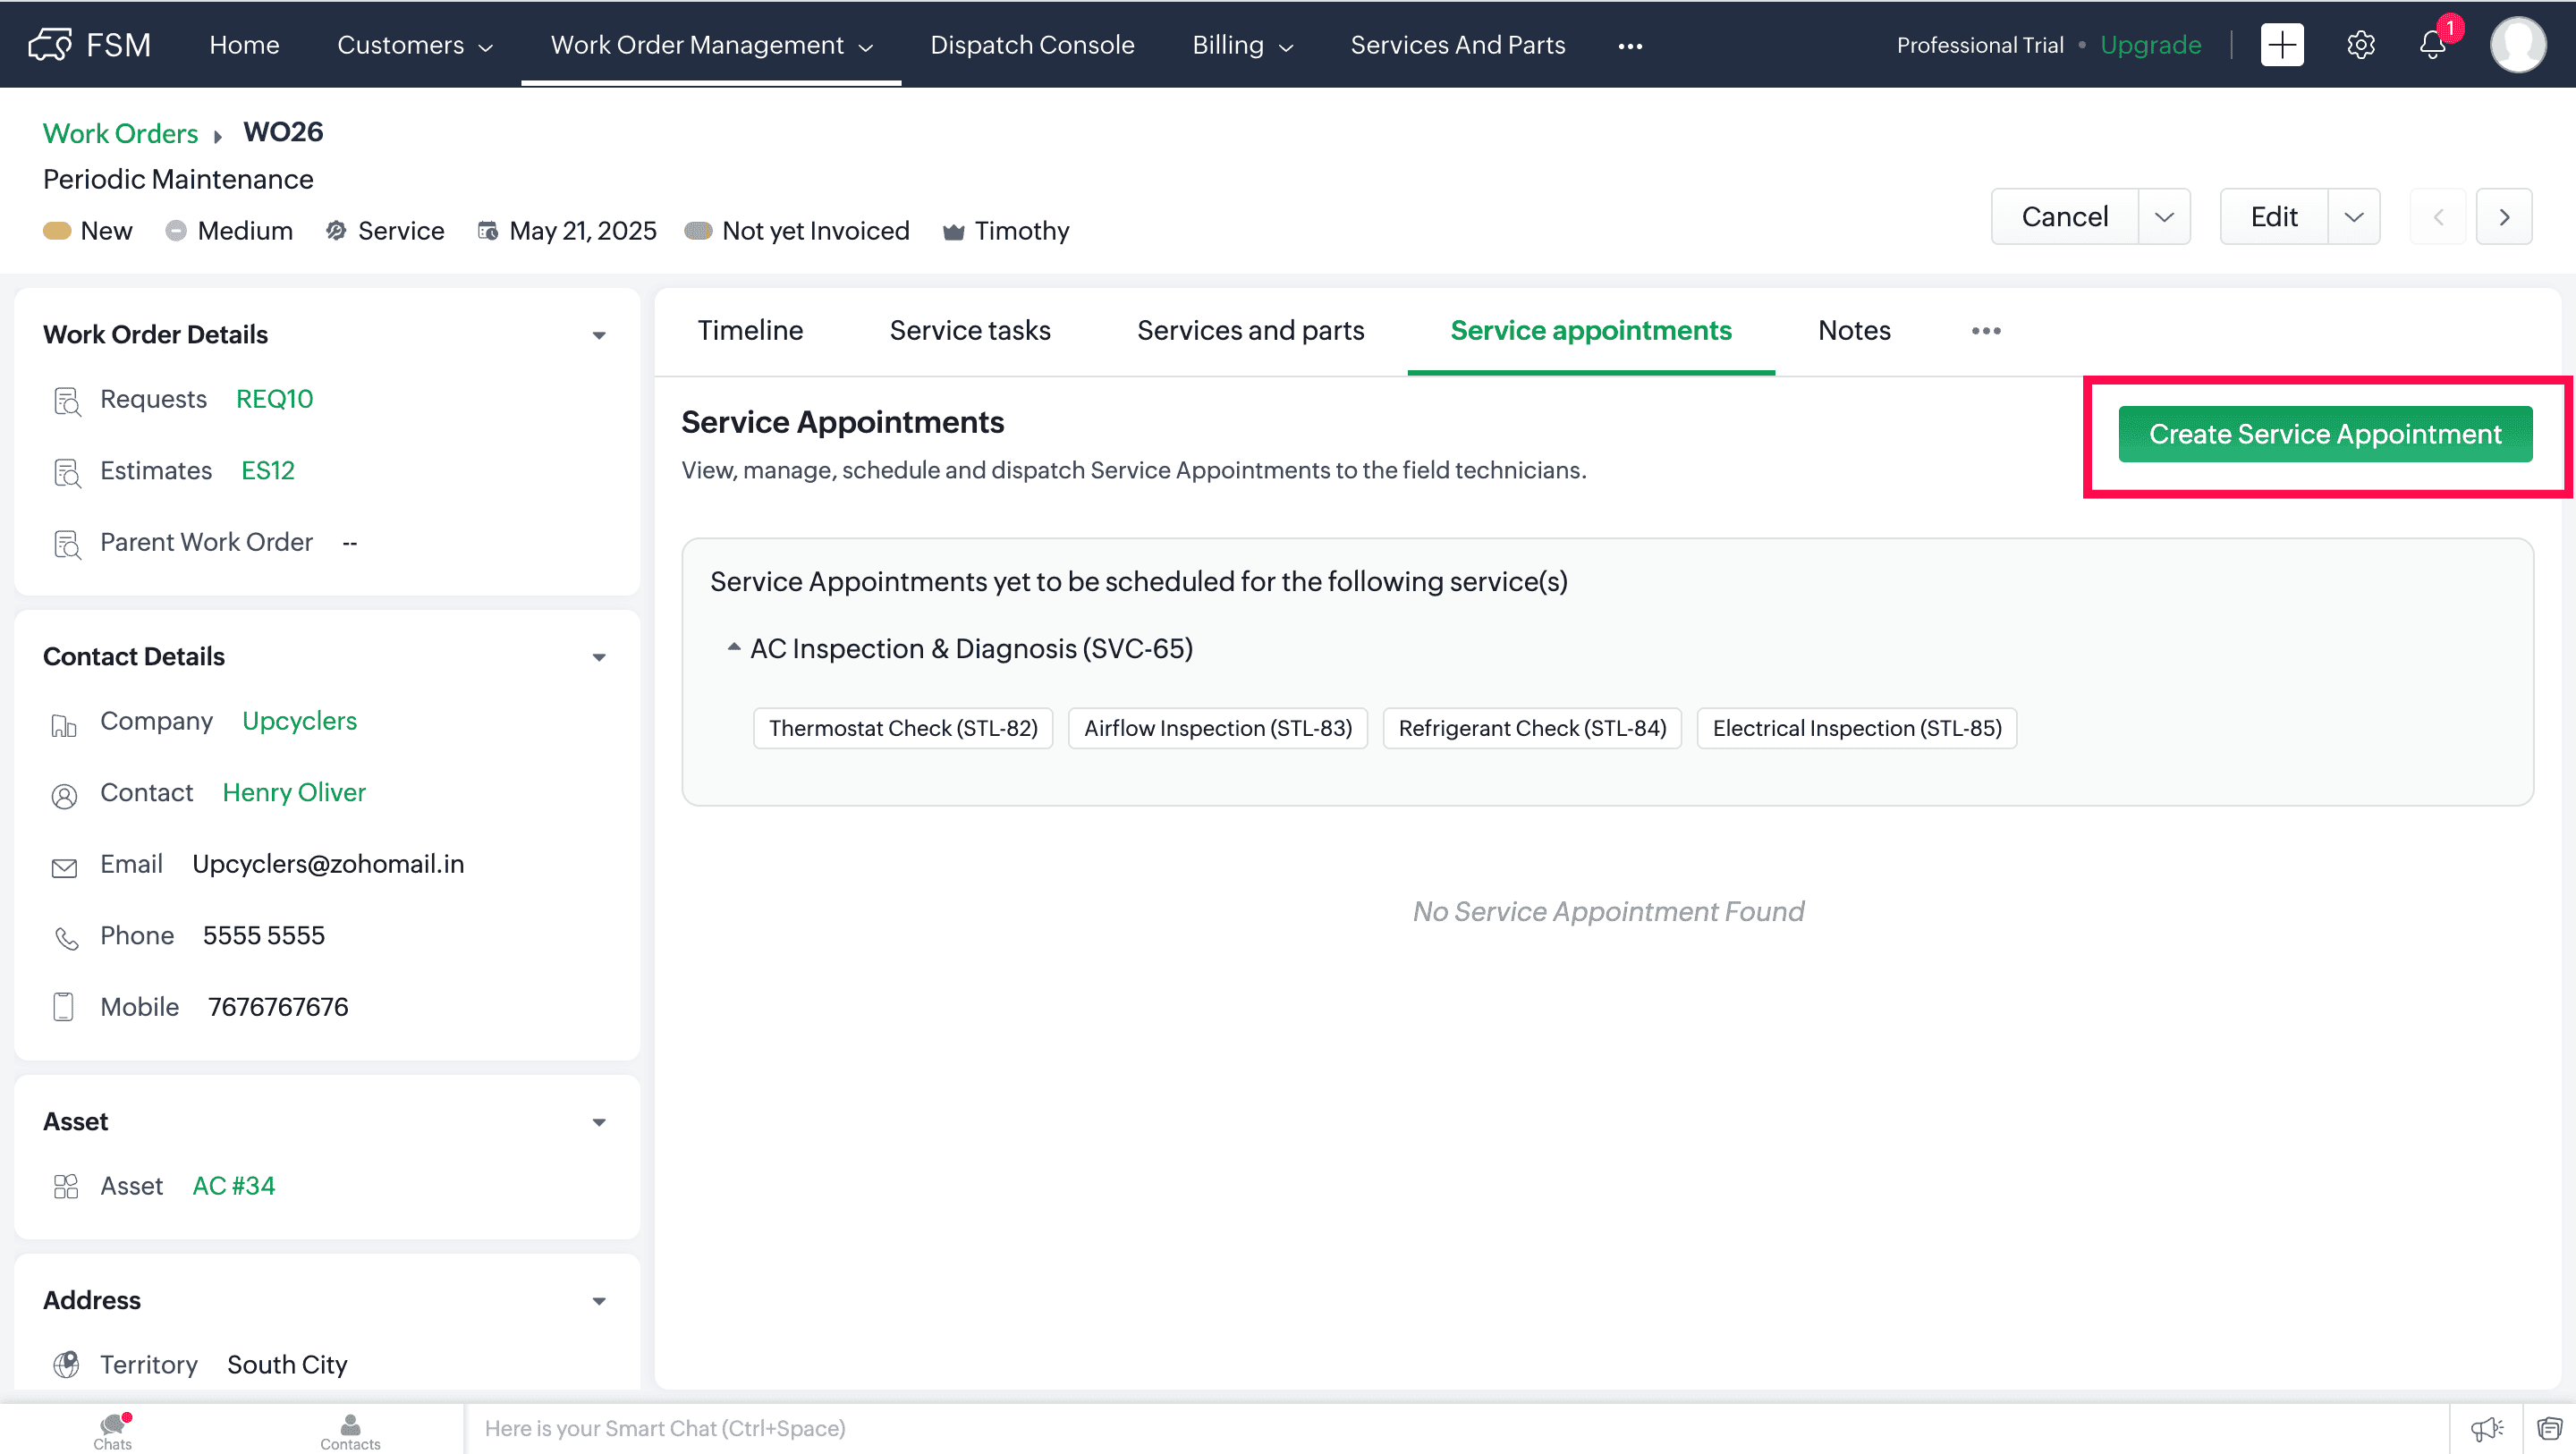2576x1454 pixels.
Task: Click the user profile avatar
Action: [x=2517, y=45]
